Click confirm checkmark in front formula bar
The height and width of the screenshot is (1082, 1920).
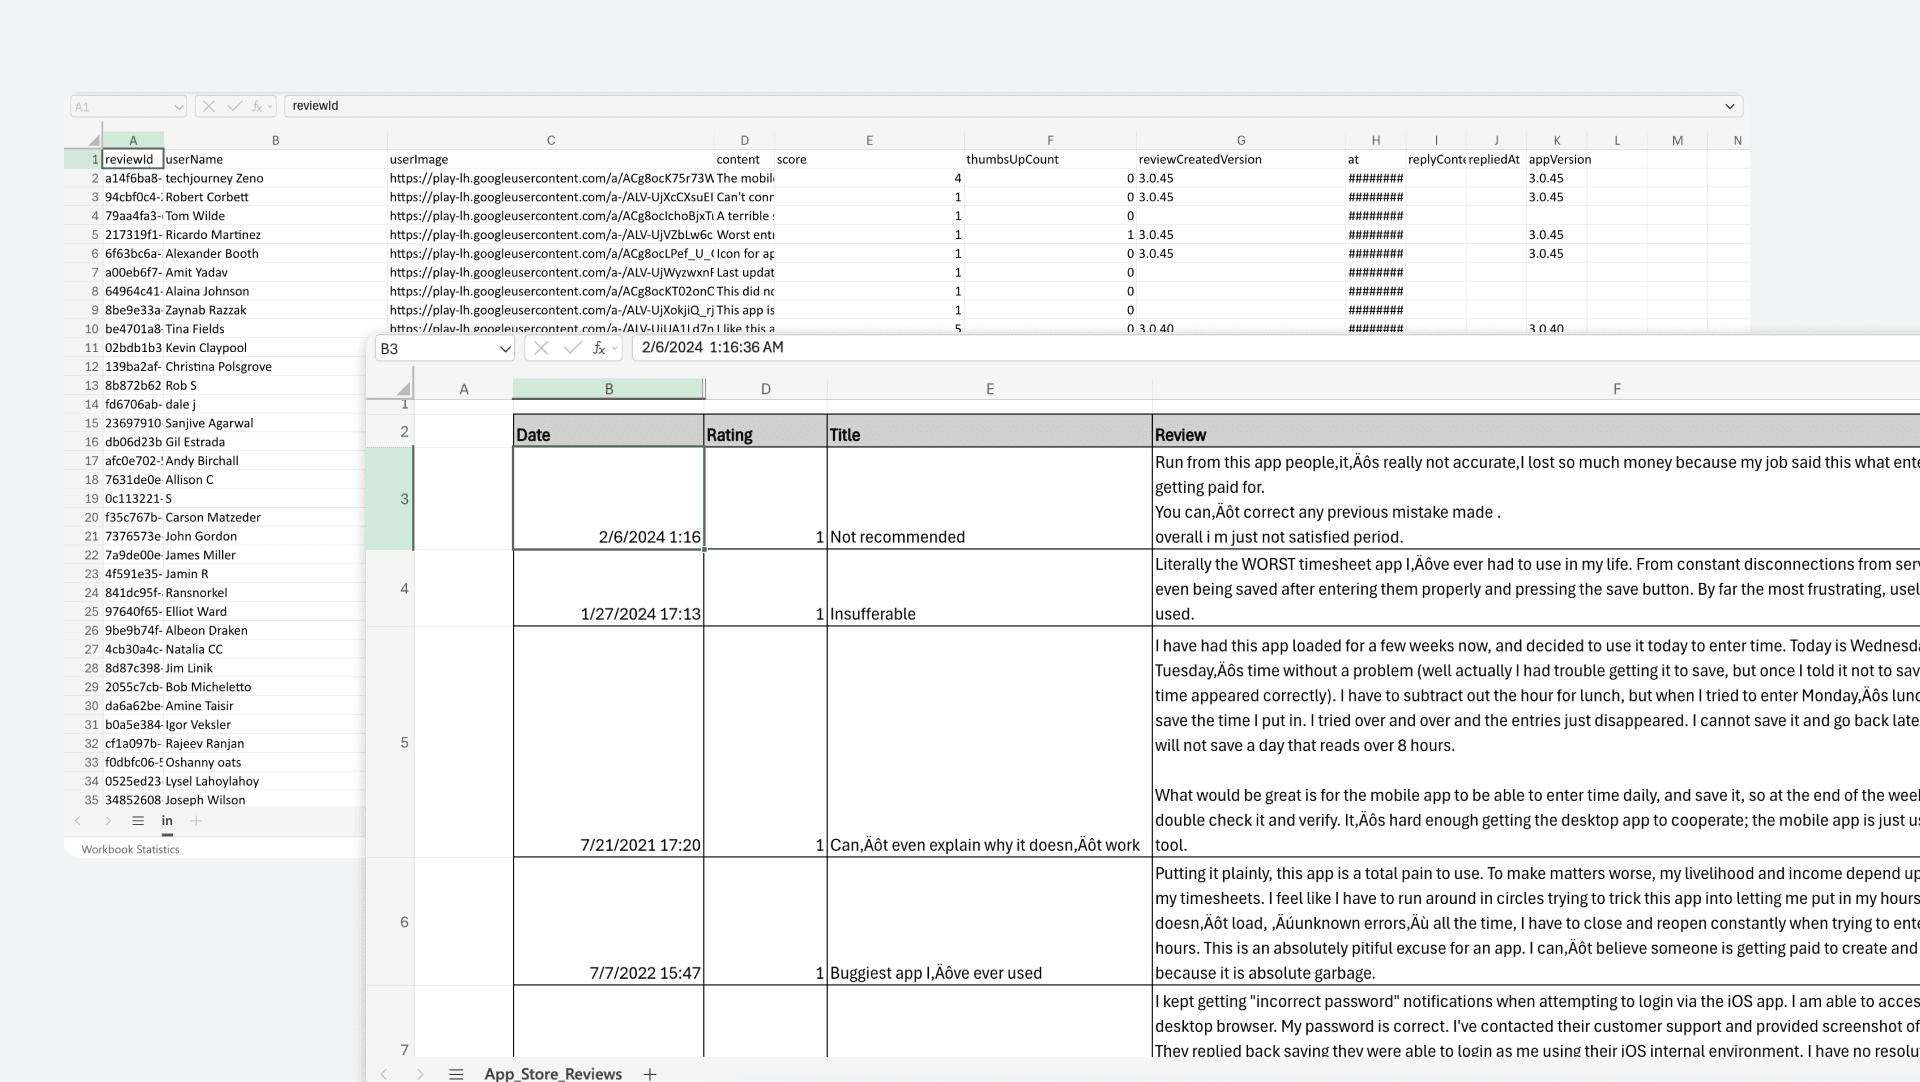(571, 348)
